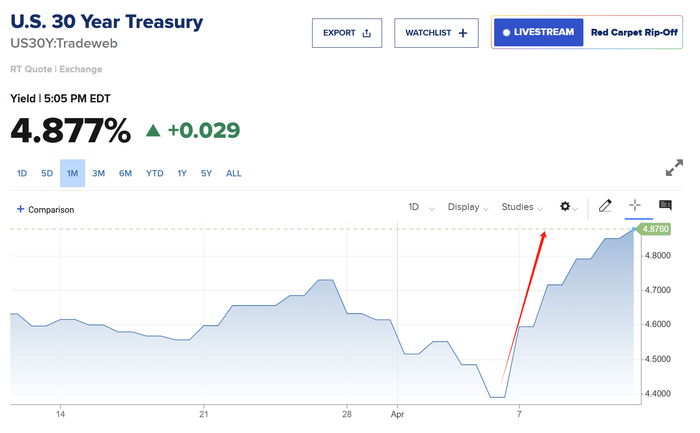700x433 pixels.
Task: Toggle the crosshair tool
Action: pos(634,206)
